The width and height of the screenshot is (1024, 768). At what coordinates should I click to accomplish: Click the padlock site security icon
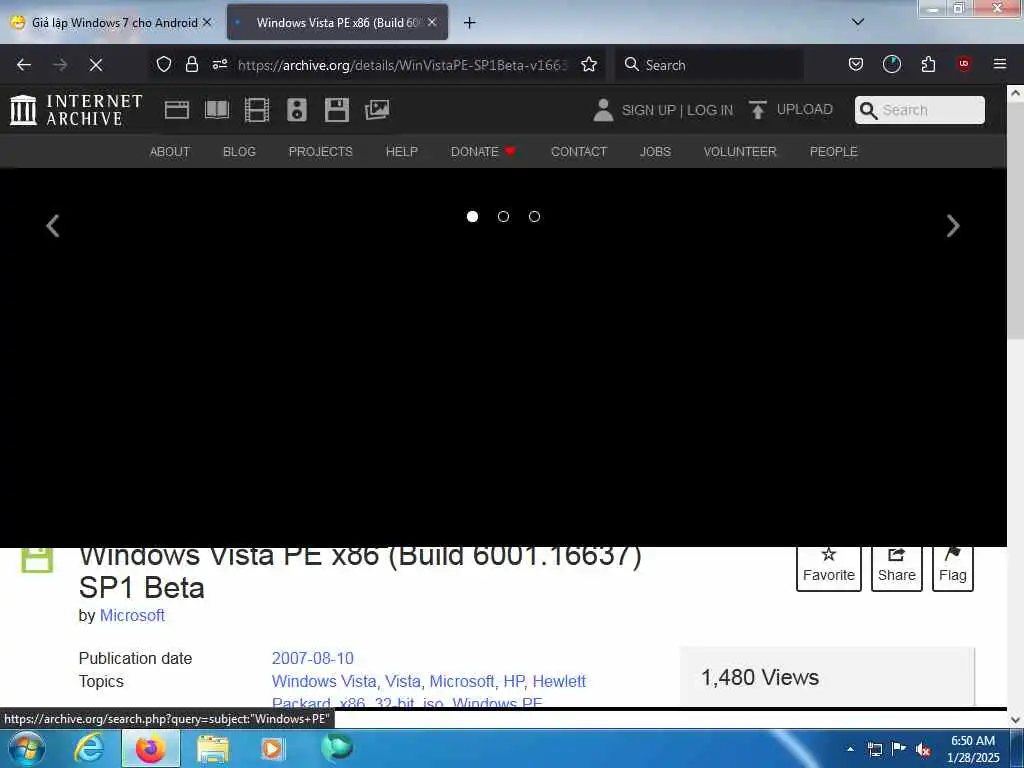(x=191, y=64)
